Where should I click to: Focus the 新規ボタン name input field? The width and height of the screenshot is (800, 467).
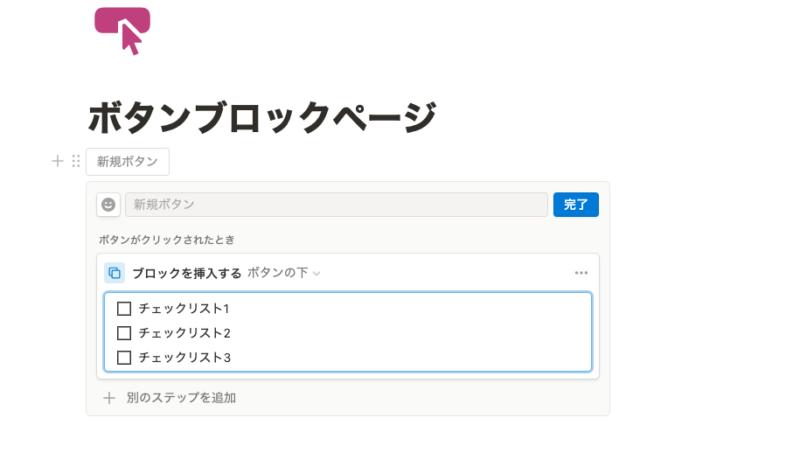(x=336, y=205)
